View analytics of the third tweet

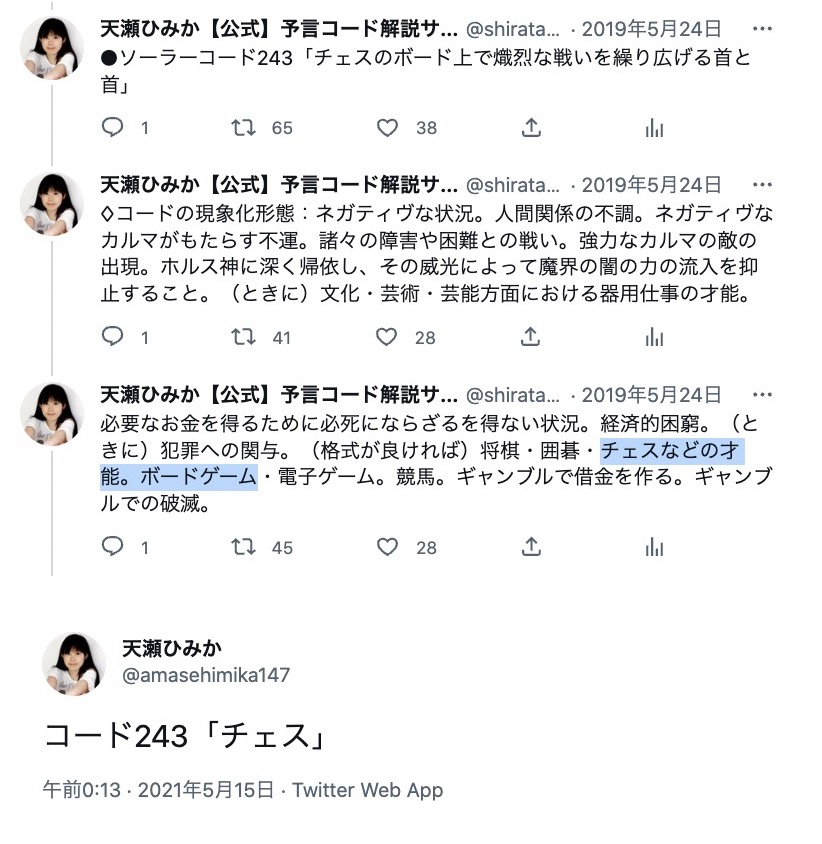(x=654, y=547)
